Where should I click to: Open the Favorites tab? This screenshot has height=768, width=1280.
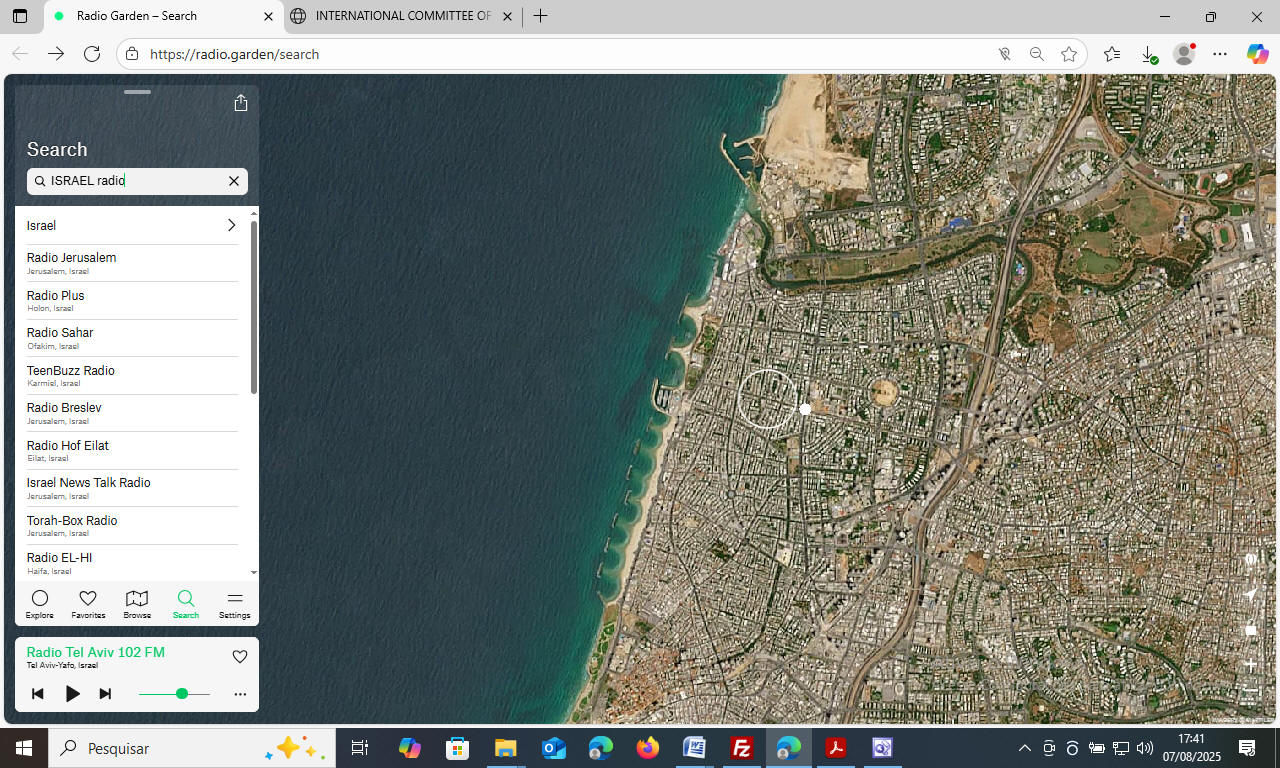(88, 604)
